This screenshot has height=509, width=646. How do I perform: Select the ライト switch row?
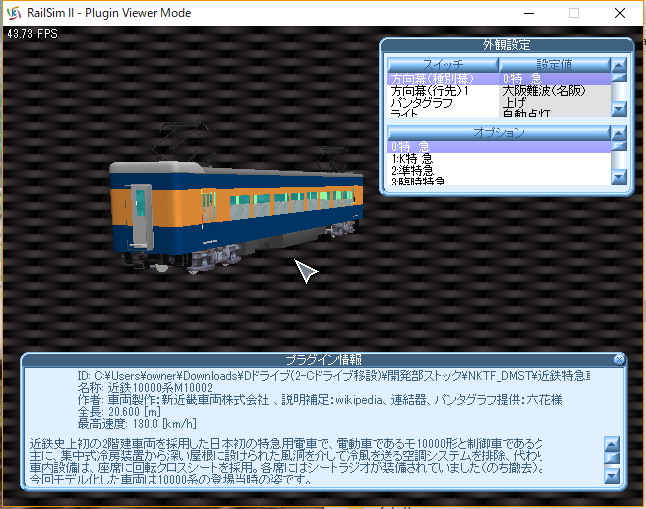coord(443,113)
